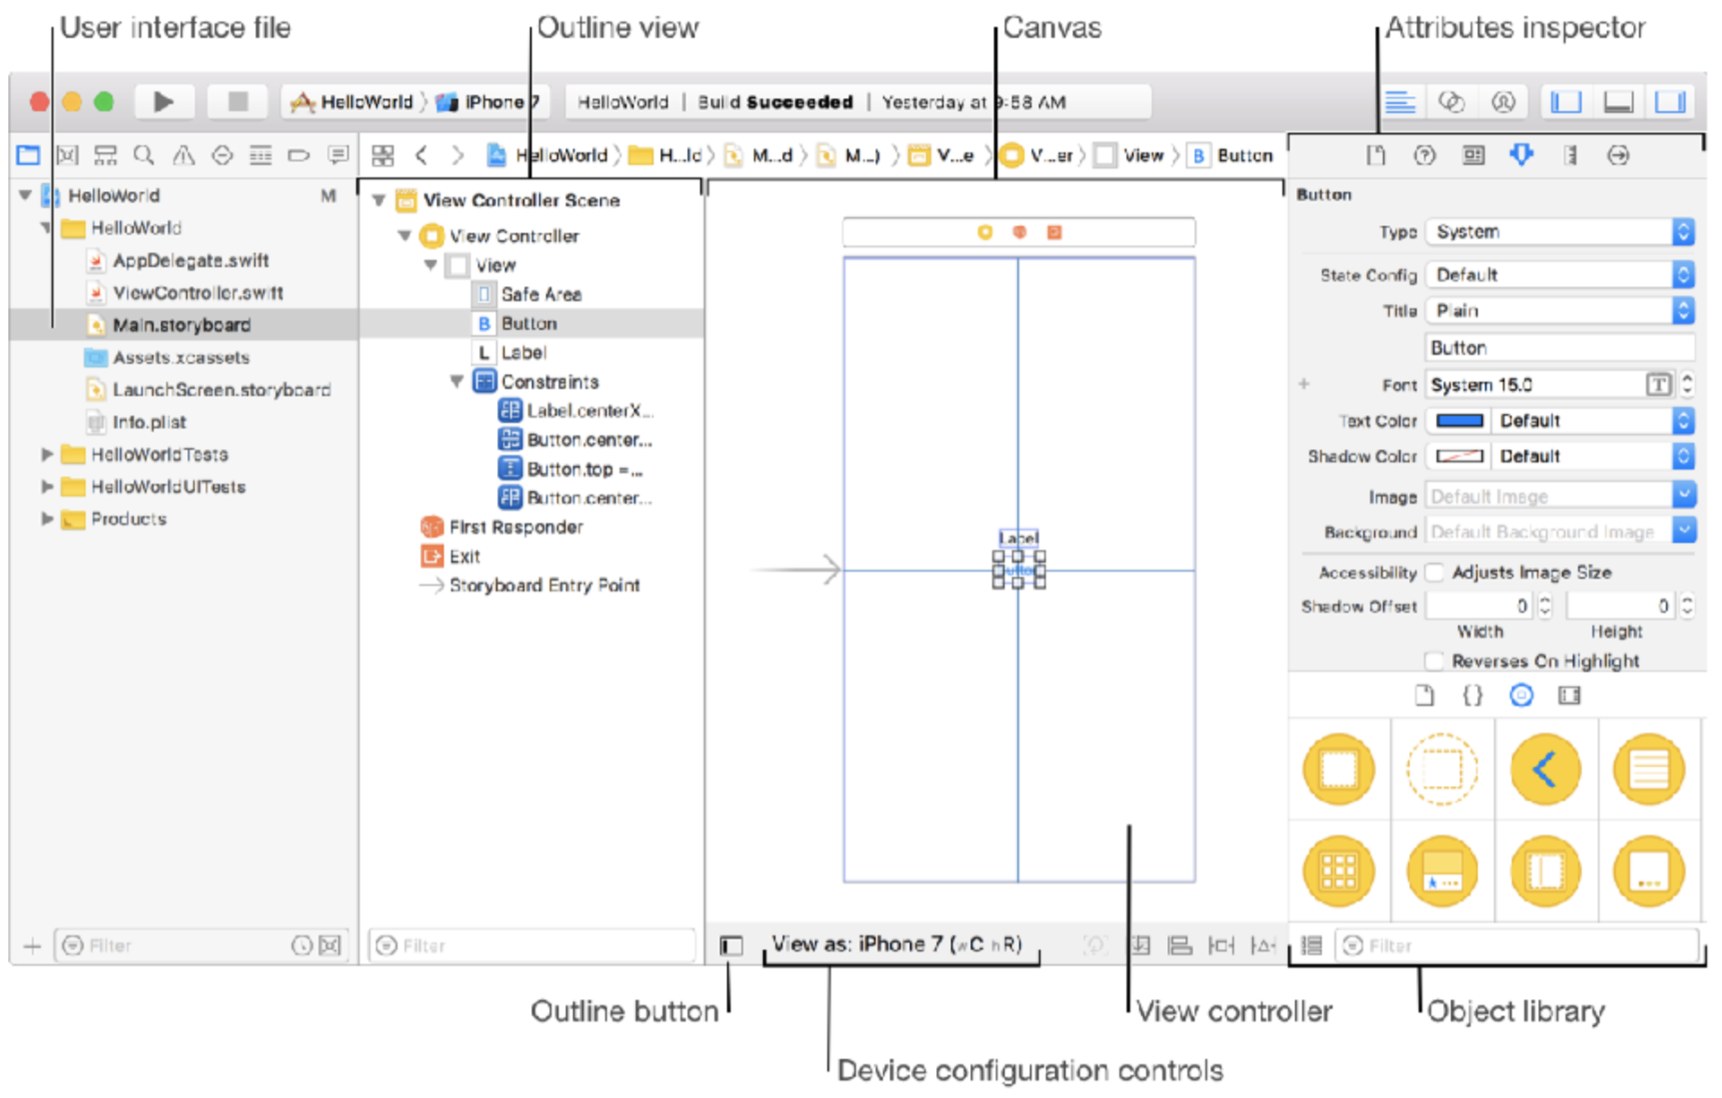Expand the HelloWorldTests folder
Screen dimensions: 1722x1098
click(x=46, y=454)
